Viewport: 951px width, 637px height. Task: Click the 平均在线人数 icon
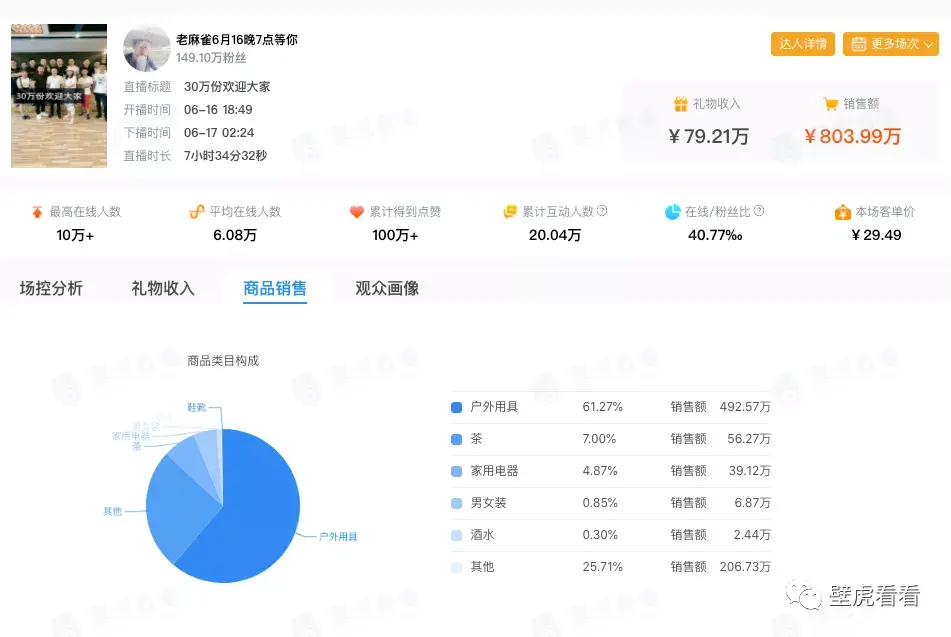[197, 212]
